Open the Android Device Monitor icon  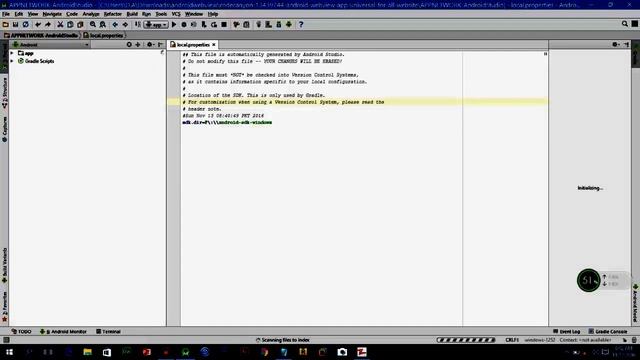click(289, 24)
